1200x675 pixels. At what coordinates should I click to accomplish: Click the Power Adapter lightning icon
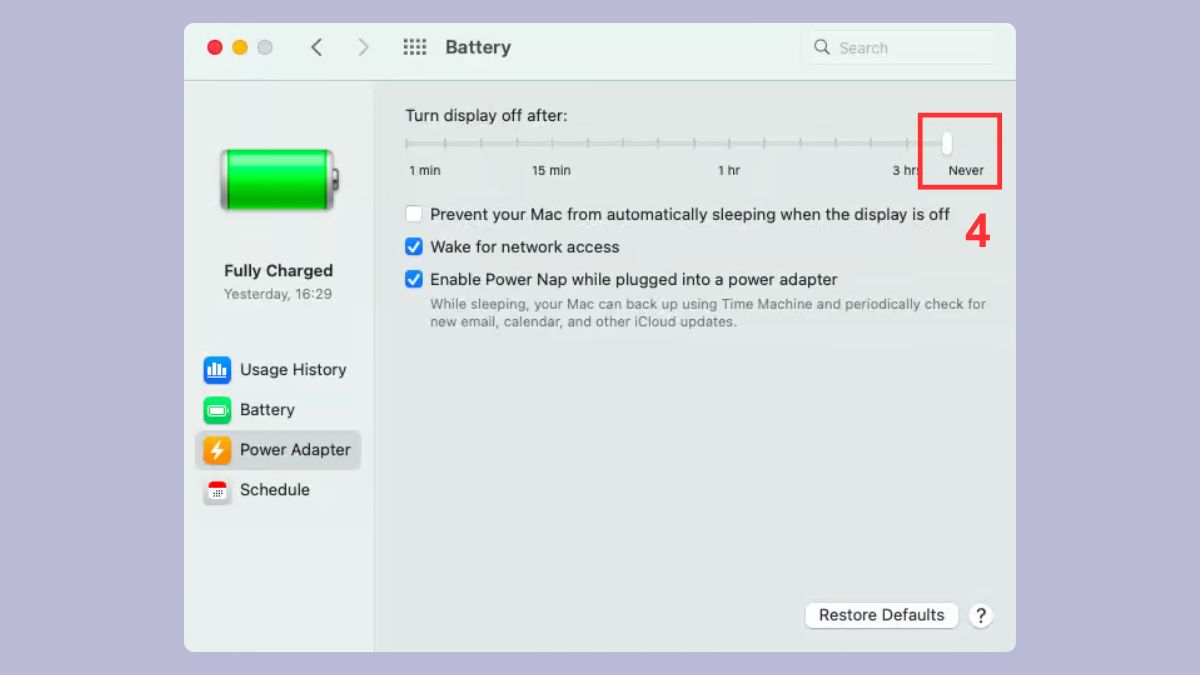click(x=217, y=450)
